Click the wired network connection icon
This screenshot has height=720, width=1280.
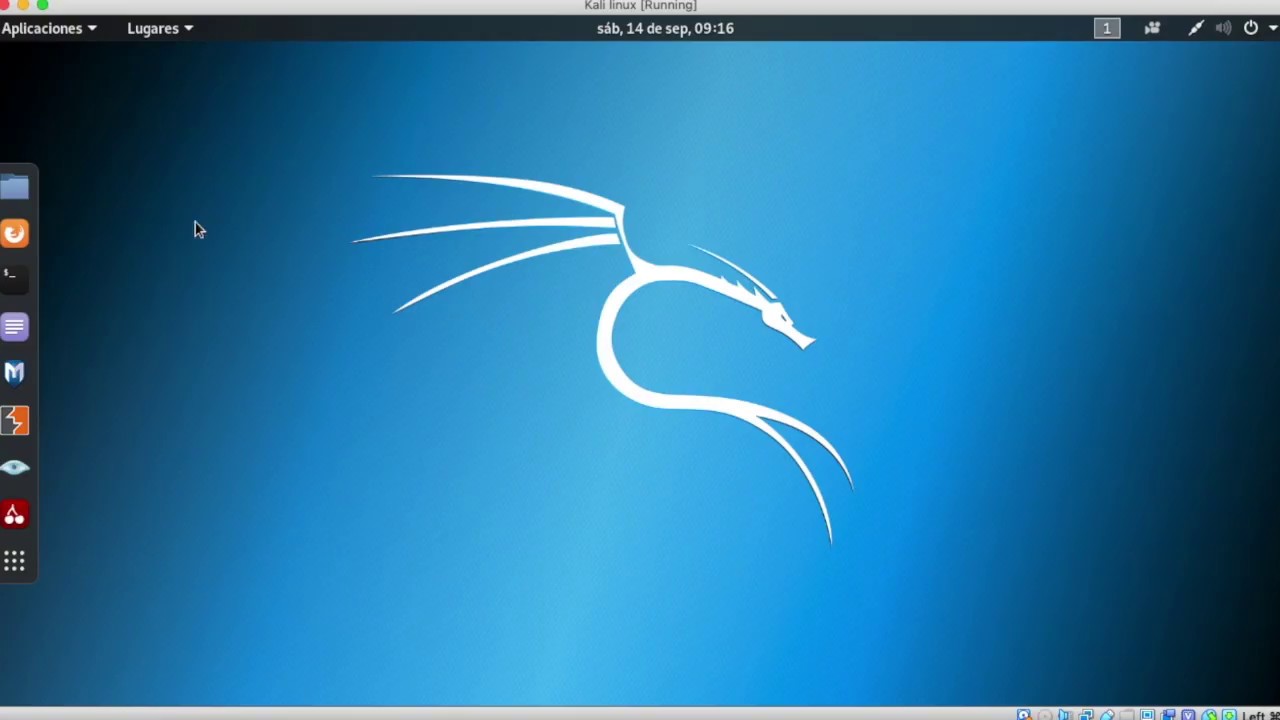point(1196,28)
